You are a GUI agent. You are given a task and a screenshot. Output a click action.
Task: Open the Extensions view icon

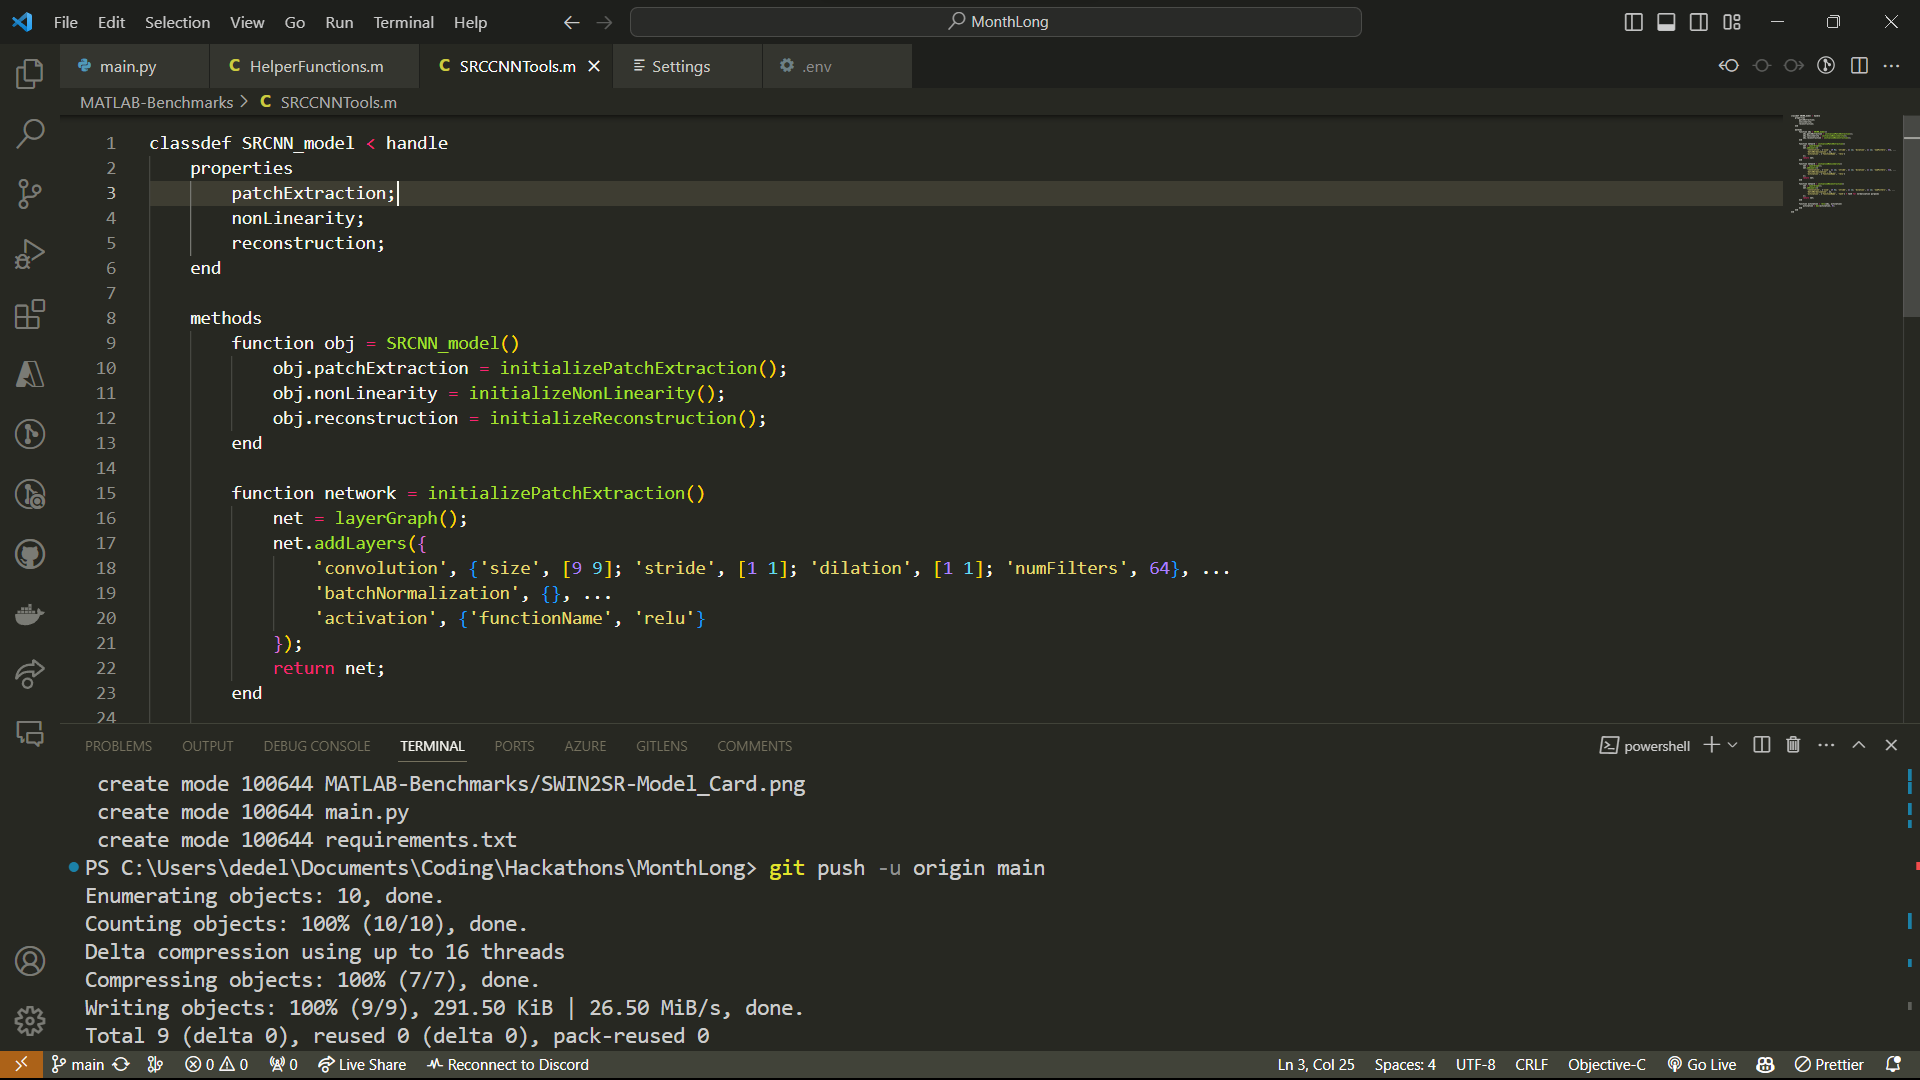30,314
